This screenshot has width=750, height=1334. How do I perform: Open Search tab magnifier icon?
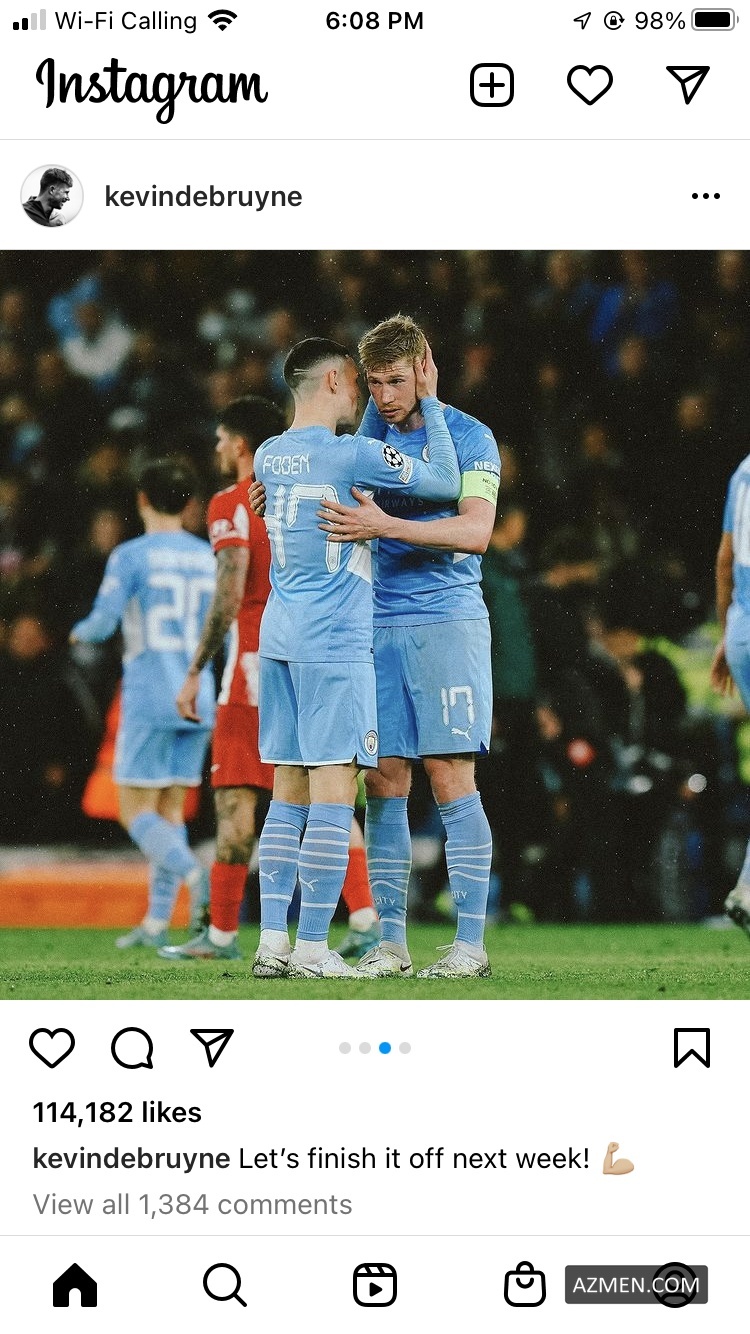tap(225, 1285)
